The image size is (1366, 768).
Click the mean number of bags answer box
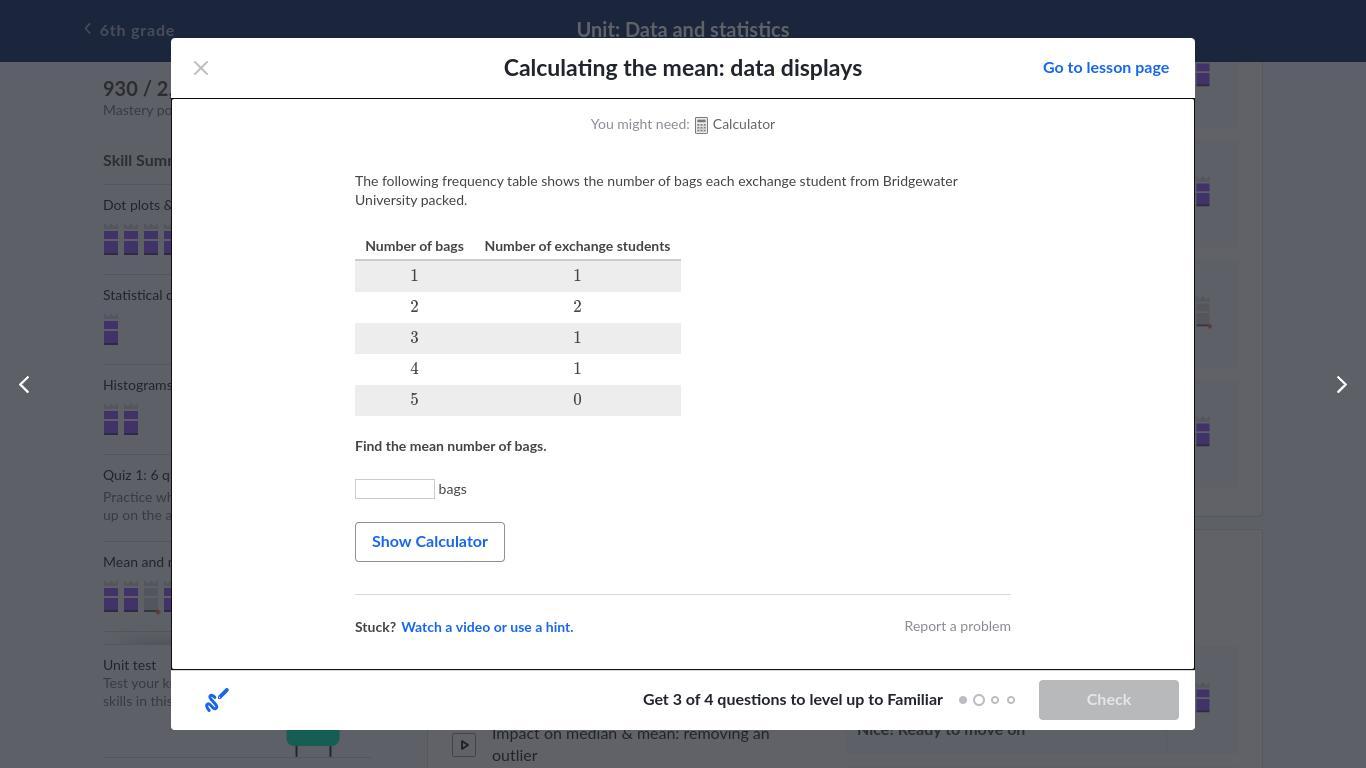[x=395, y=489]
